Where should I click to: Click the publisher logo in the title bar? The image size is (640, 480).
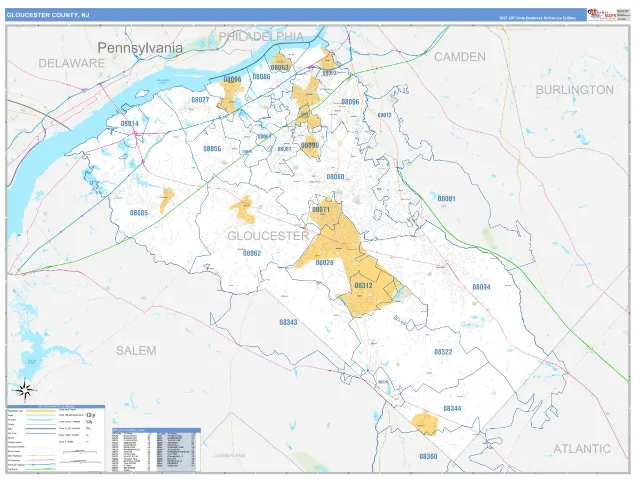tap(602, 15)
